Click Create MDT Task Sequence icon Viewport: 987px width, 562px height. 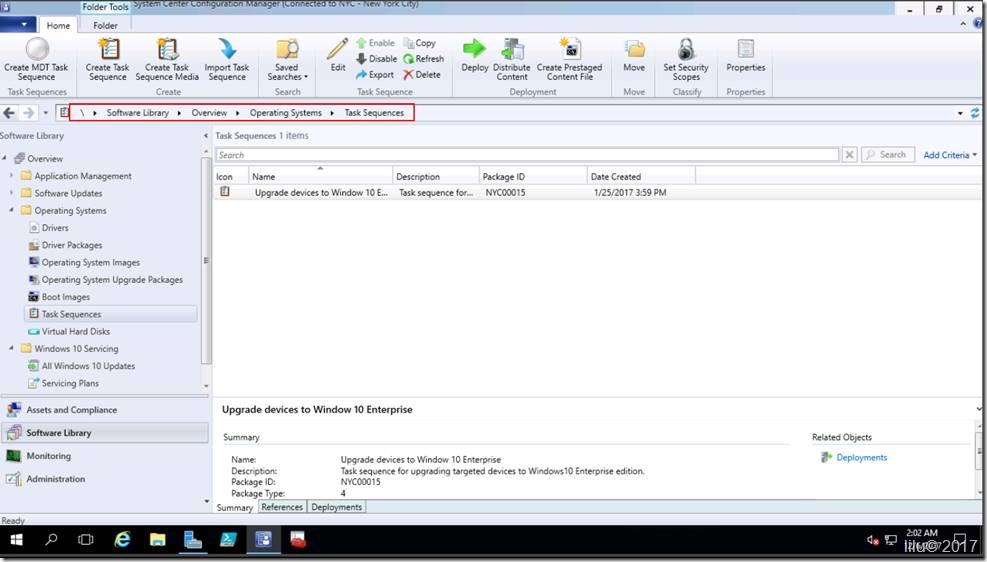click(37, 50)
